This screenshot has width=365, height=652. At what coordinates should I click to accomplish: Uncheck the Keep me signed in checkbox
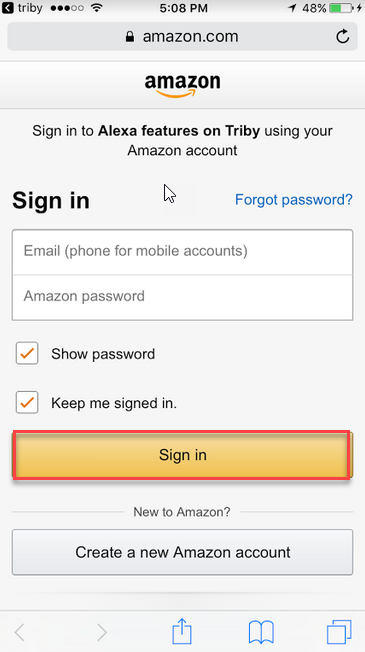tap(27, 403)
